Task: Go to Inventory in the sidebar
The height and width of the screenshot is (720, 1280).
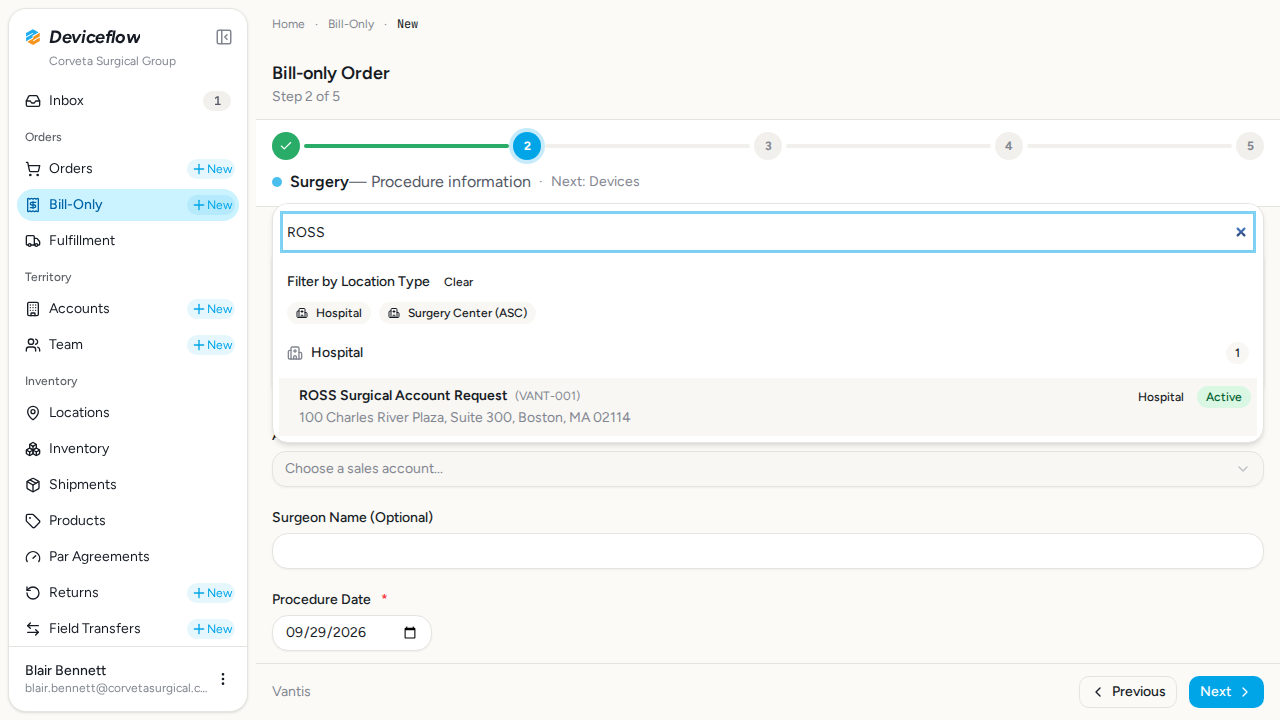Action: point(128,449)
